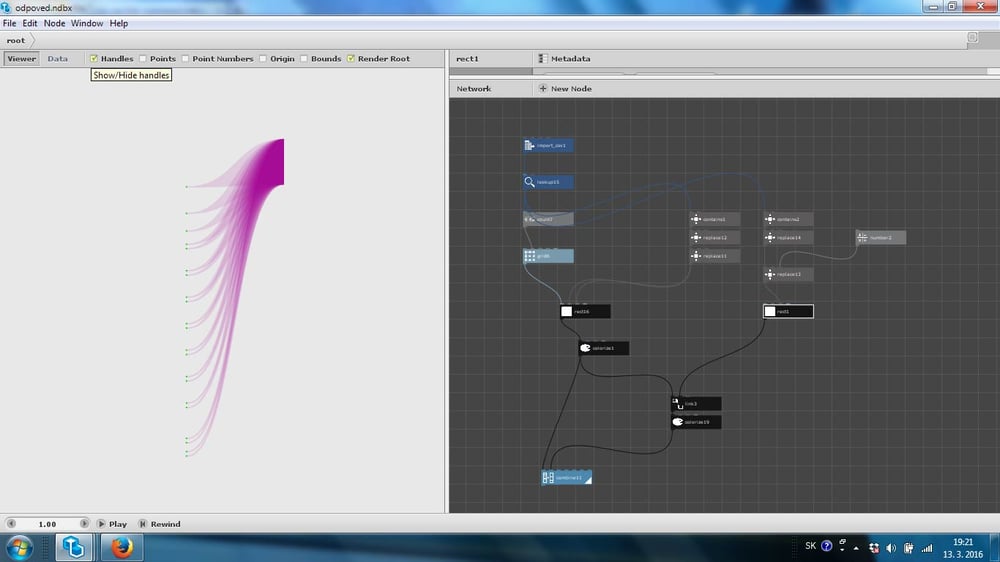The image size is (1000, 562).
Task: Click network signal icon in tray
Action: coord(927,548)
